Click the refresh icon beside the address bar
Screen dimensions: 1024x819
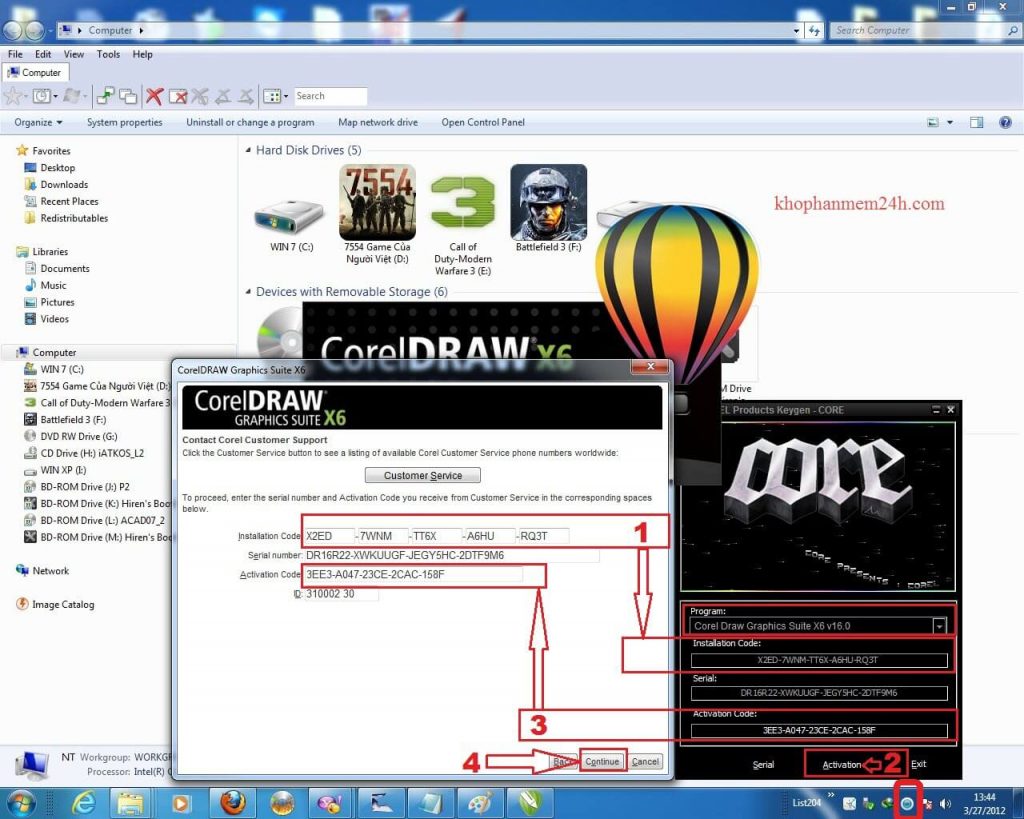point(815,31)
